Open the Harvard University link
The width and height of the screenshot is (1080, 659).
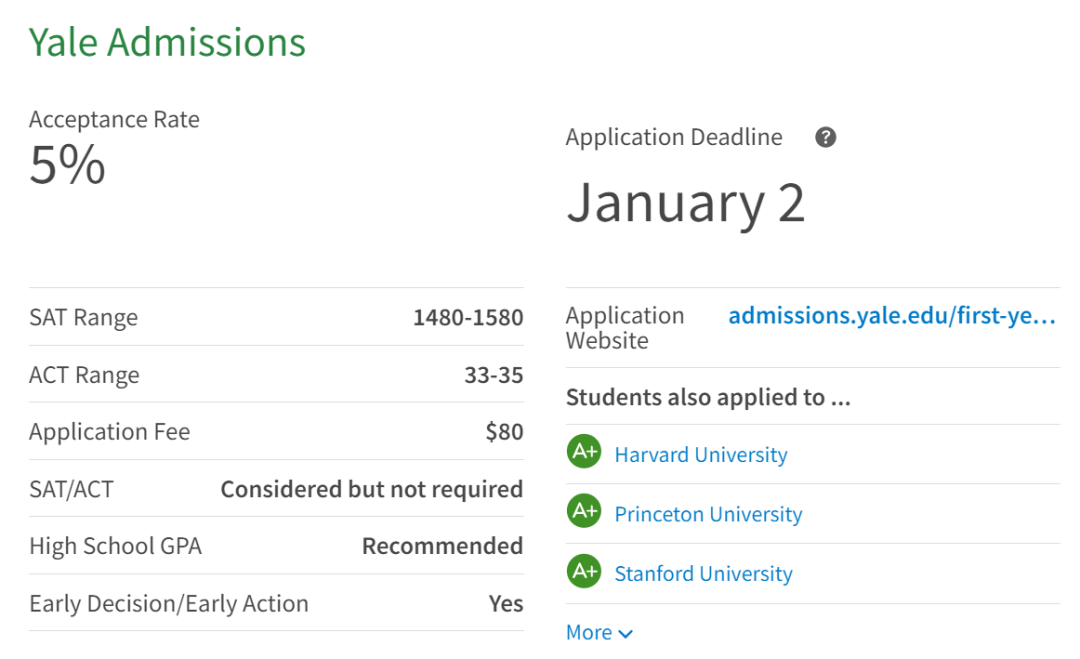(701, 455)
